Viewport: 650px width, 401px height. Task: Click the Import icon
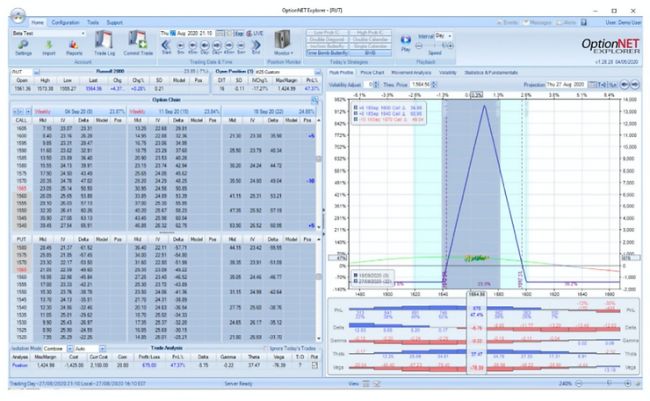point(50,46)
